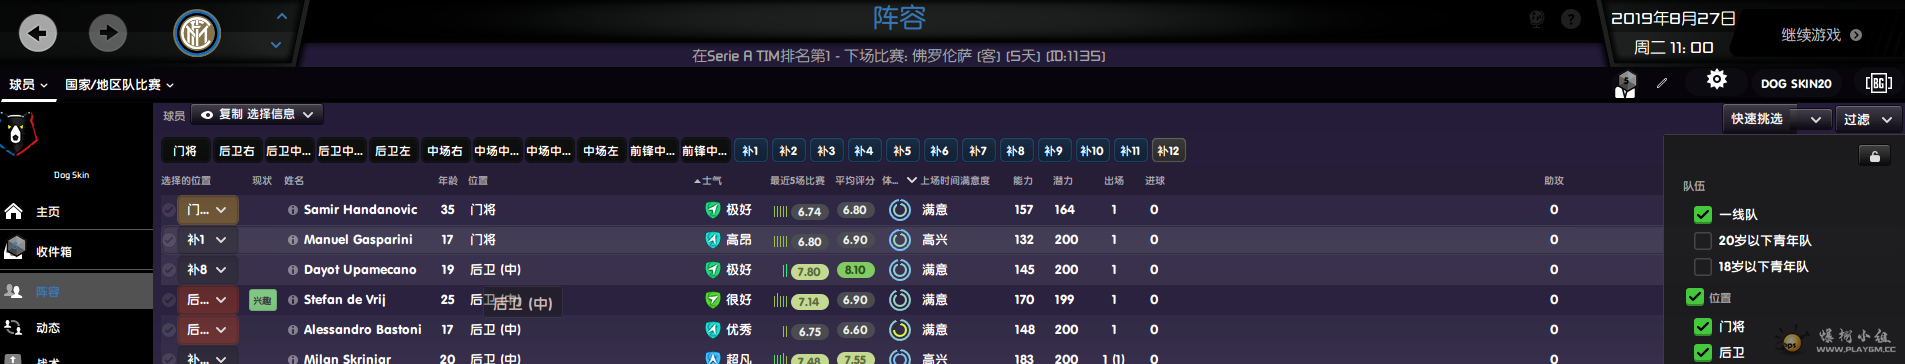Open the 过滤 dropdown

coord(1868,119)
